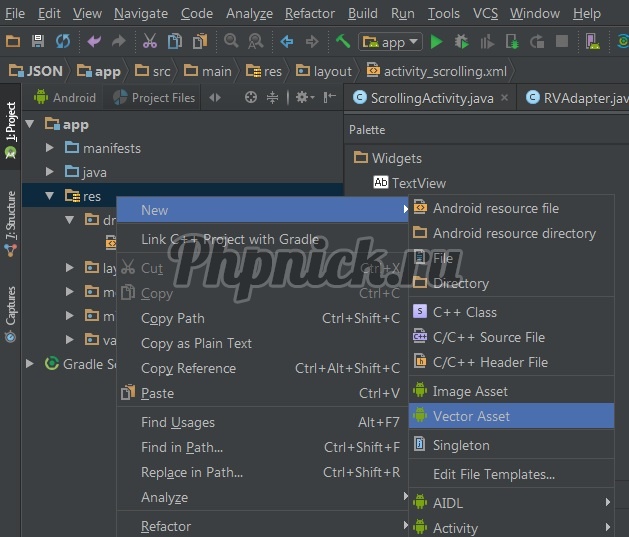The width and height of the screenshot is (629, 537).
Task: Click the navigate Back arrow icon
Action: tap(287, 42)
